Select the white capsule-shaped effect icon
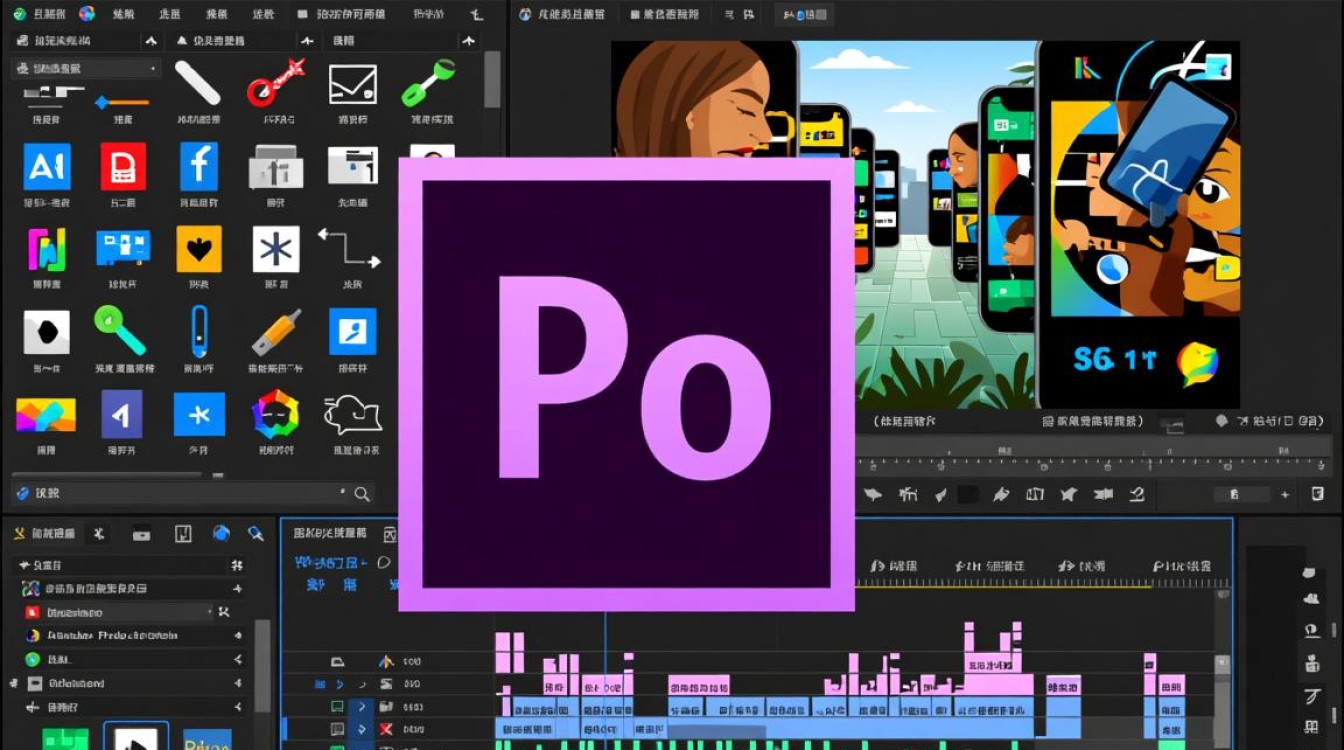Viewport: 1344px width, 750px height. (x=197, y=83)
